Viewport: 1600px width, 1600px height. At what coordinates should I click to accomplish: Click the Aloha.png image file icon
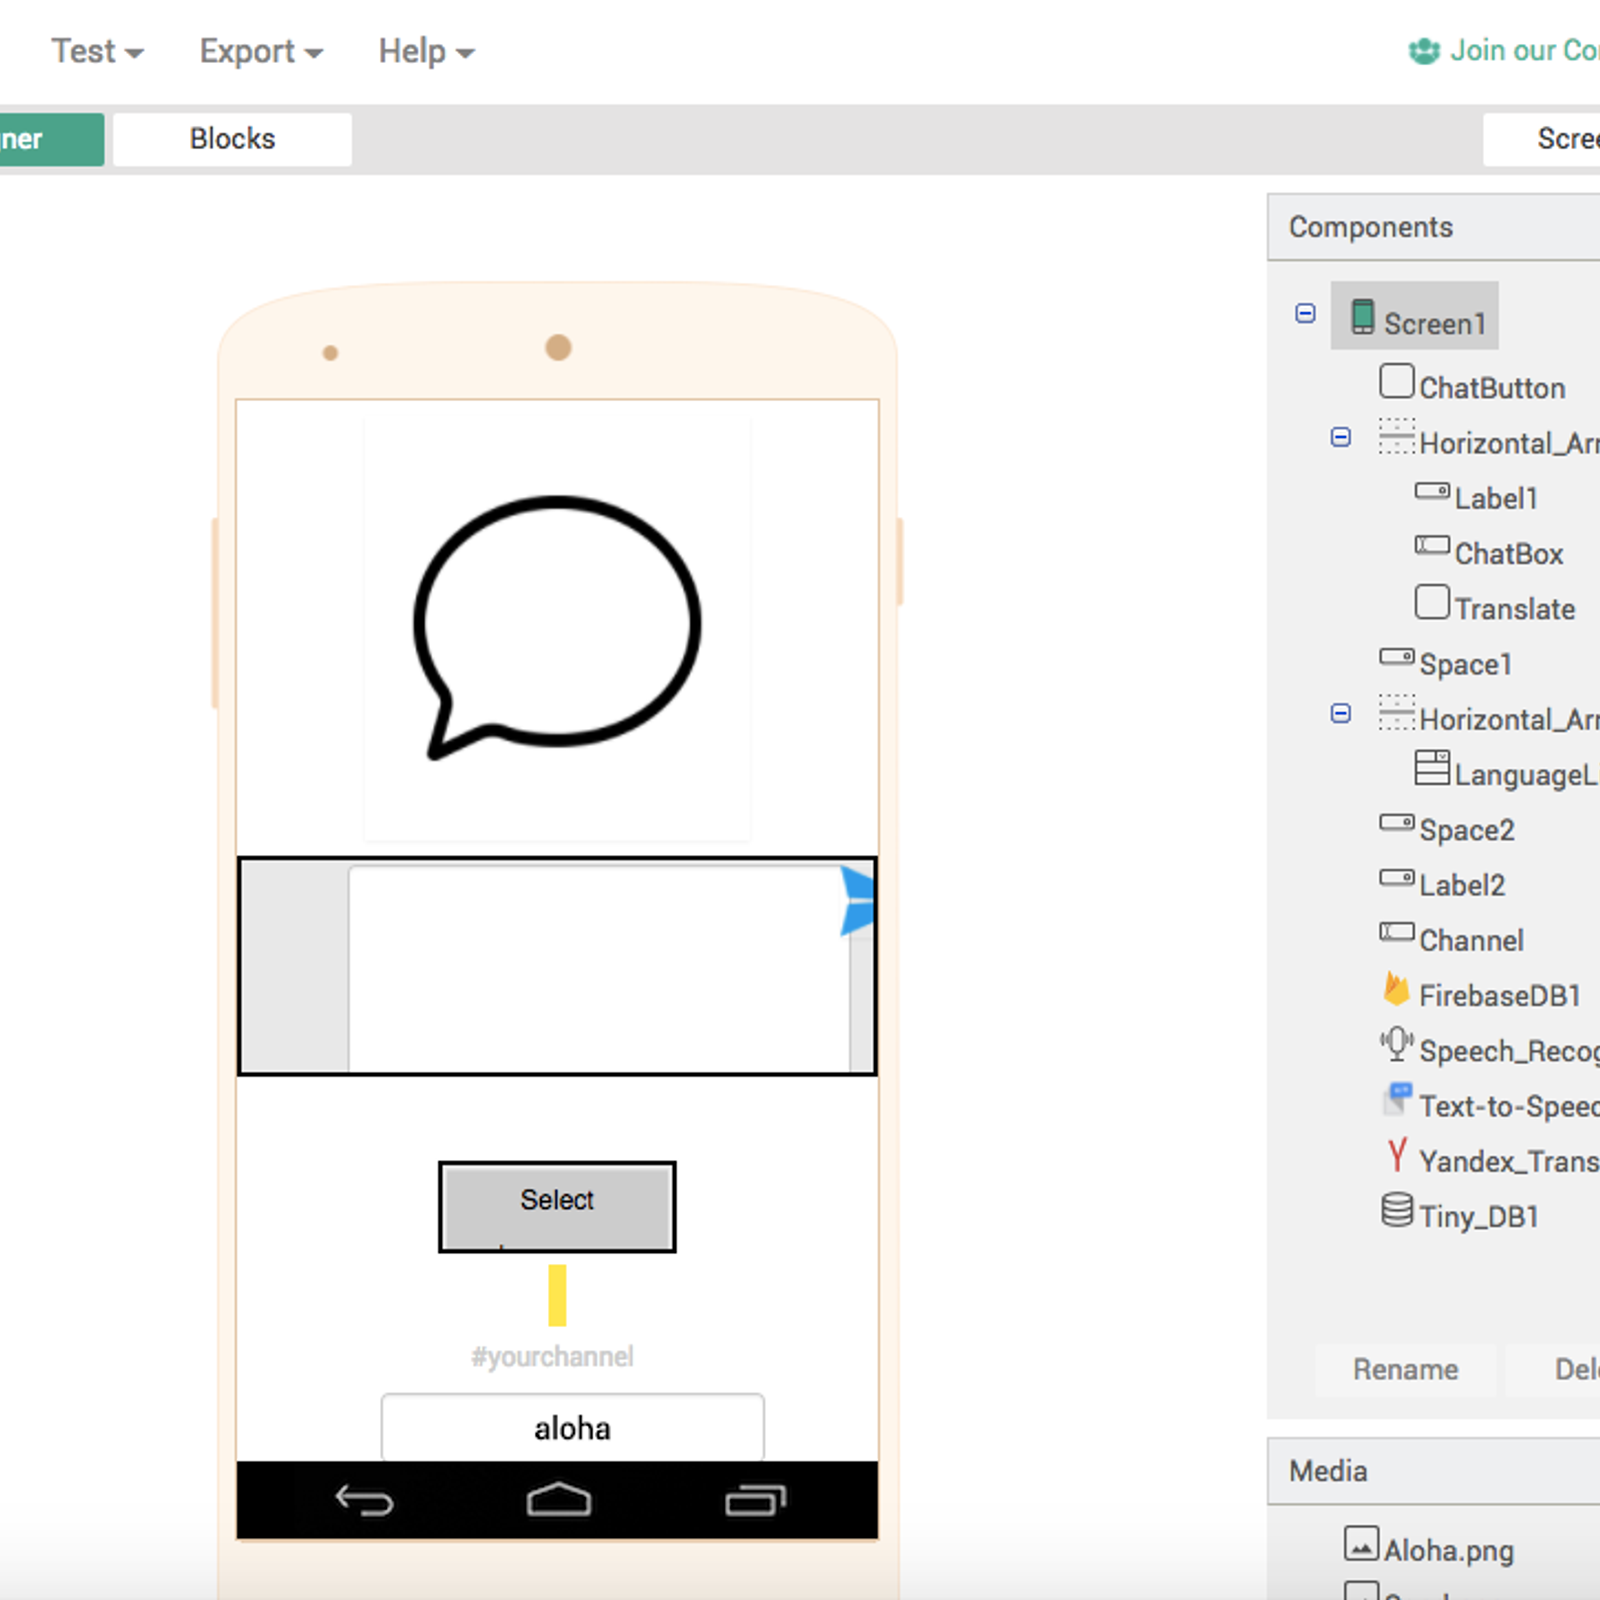click(x=1361, y=1543)
